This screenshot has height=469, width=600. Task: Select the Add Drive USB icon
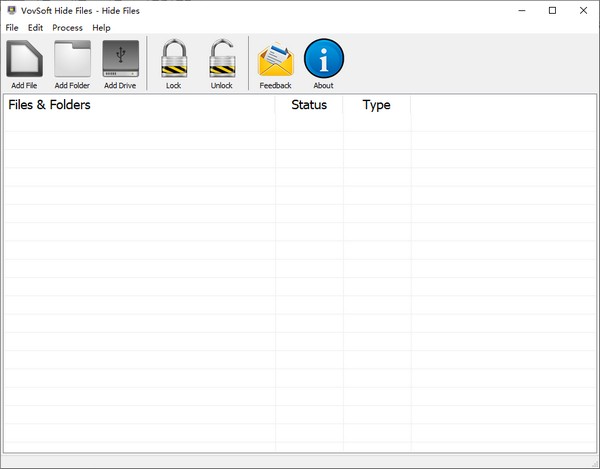click(x=120, y=59)
